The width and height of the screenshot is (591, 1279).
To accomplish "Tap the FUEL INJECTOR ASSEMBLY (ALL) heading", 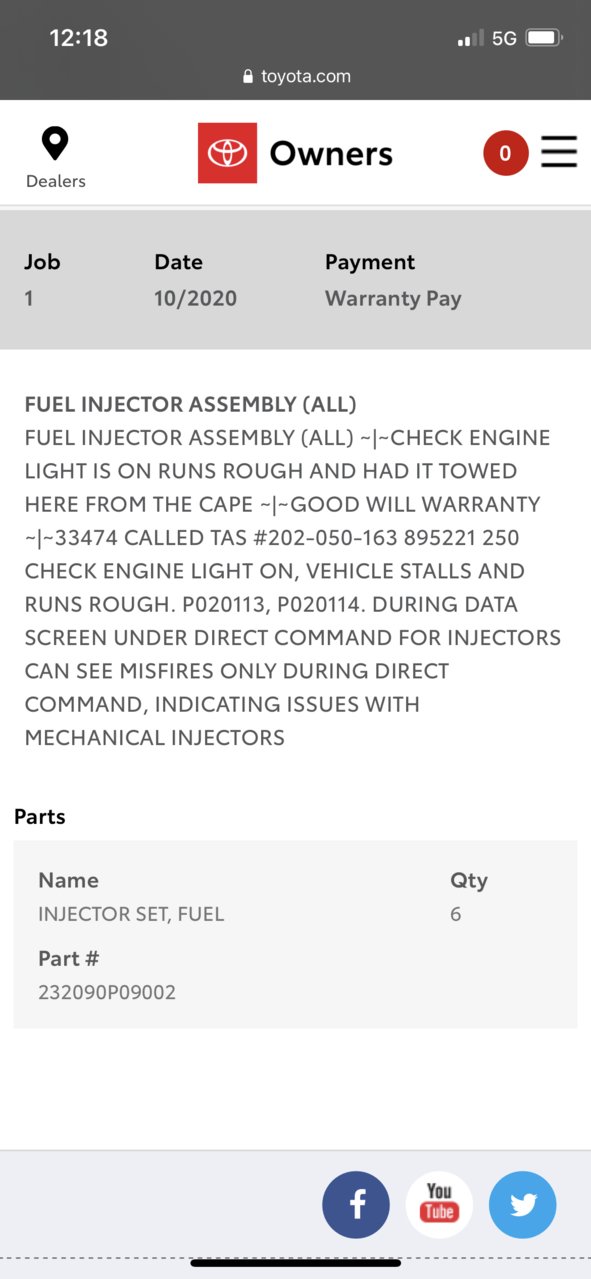I will tap(190, 405).
